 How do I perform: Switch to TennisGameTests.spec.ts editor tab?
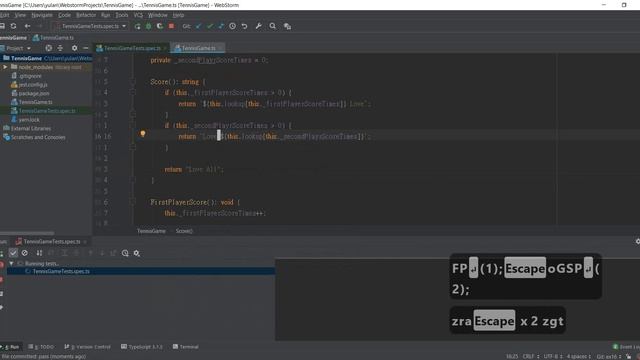click(x=131, y=48)
